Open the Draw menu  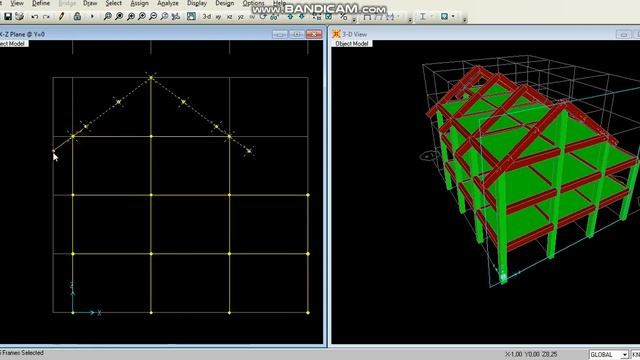(x=90, y=3)
